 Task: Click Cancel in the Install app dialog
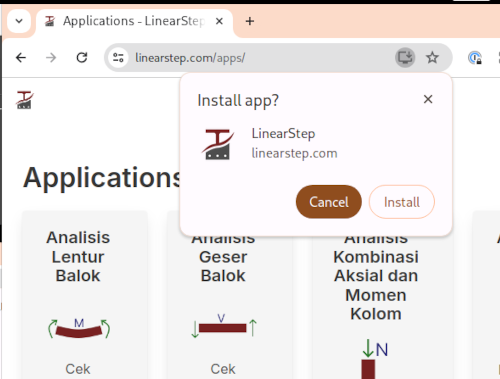[x=329, y=202]
